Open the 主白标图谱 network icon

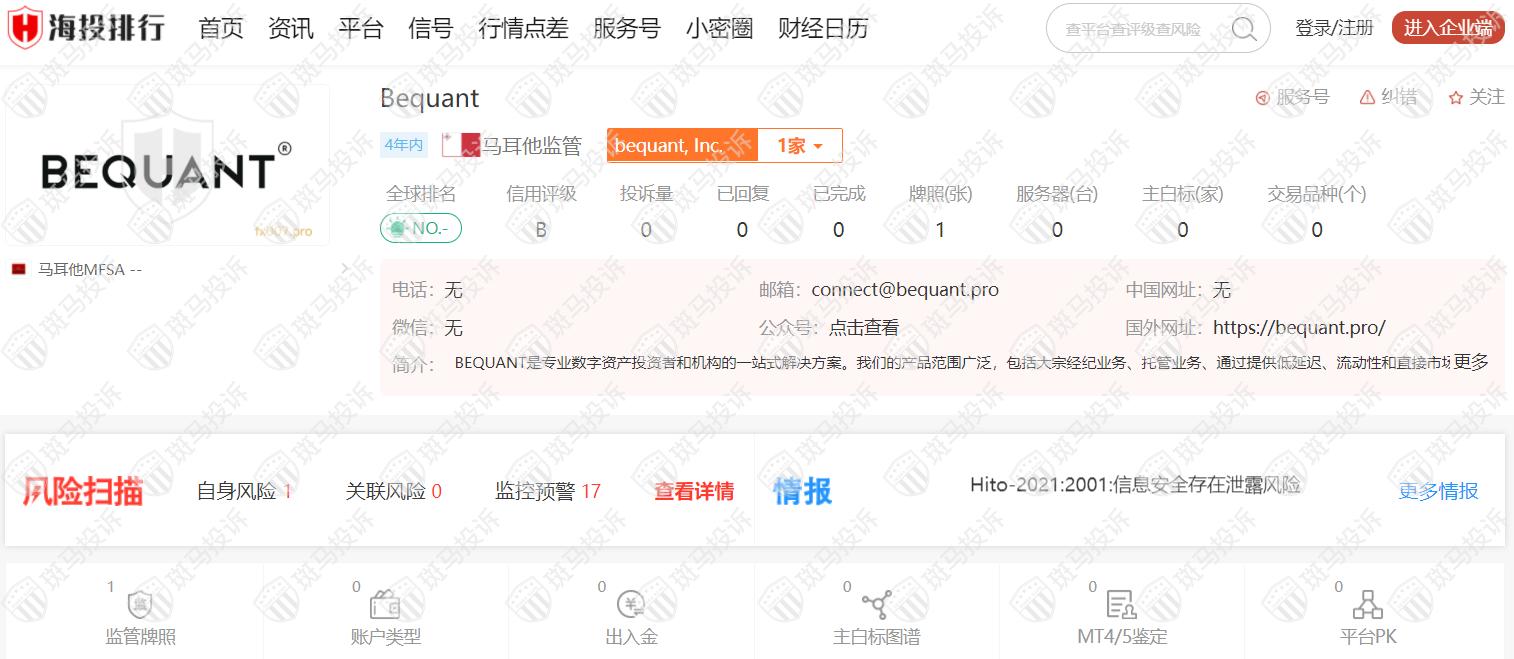tap(876, 605)
